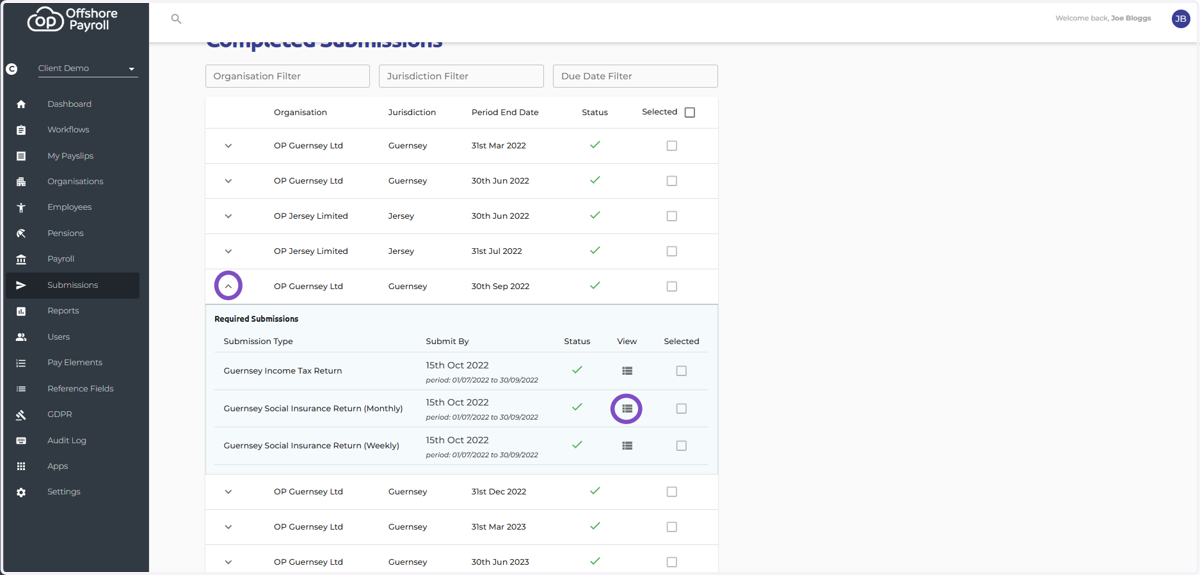This screenshot has height=575, width=1200.
Task: Click the Offshore Payroll logo
Action: click(72, 19)
